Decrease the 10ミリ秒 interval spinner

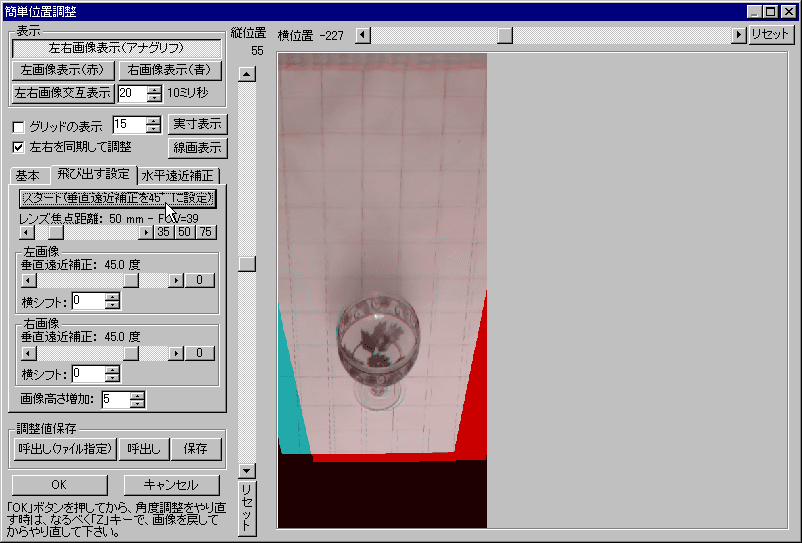click(154, 97)
